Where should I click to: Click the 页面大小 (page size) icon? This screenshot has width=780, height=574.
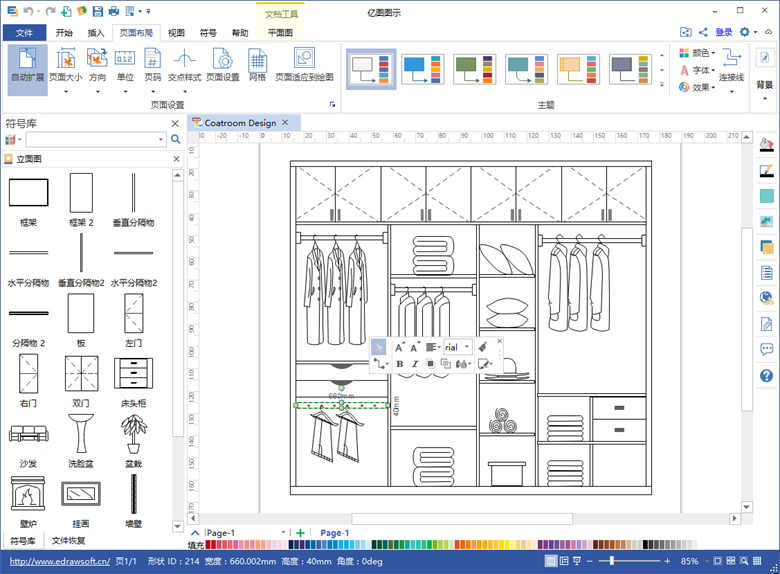pos(65,64)
